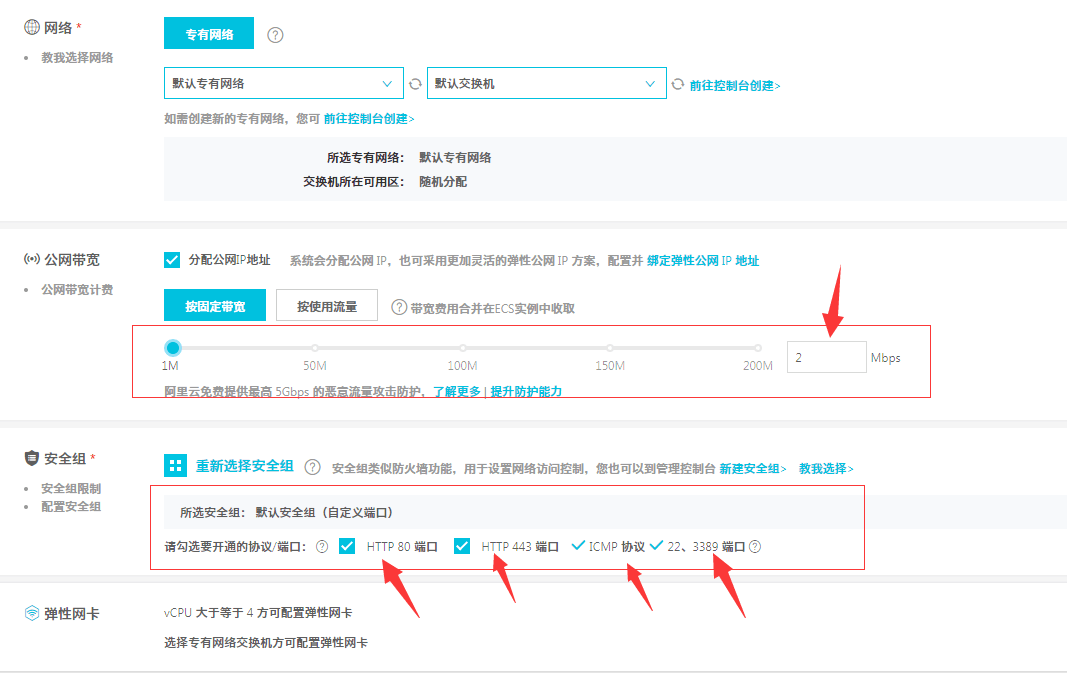Click help icon next to 带宽费用 note

click(x=398, y=308)
